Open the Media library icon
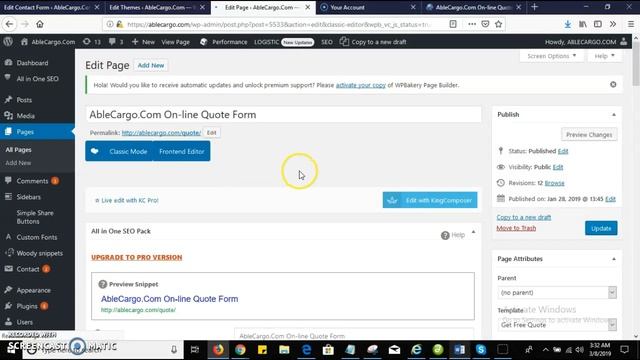The width and height of the screenshot is (640, 360). coord(8,116)
